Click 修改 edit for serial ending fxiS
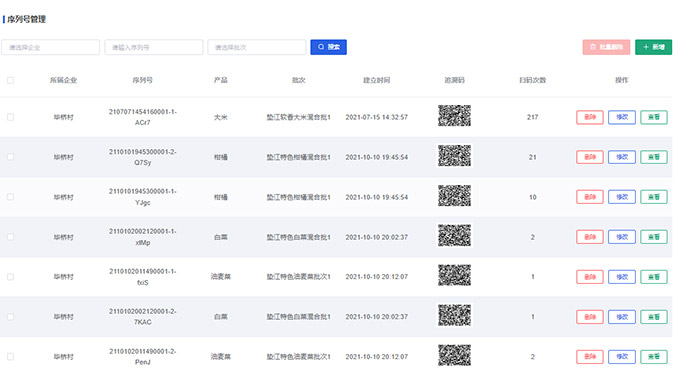The width and height of the screenshot is (680, 368). click(x=622, y=277)
